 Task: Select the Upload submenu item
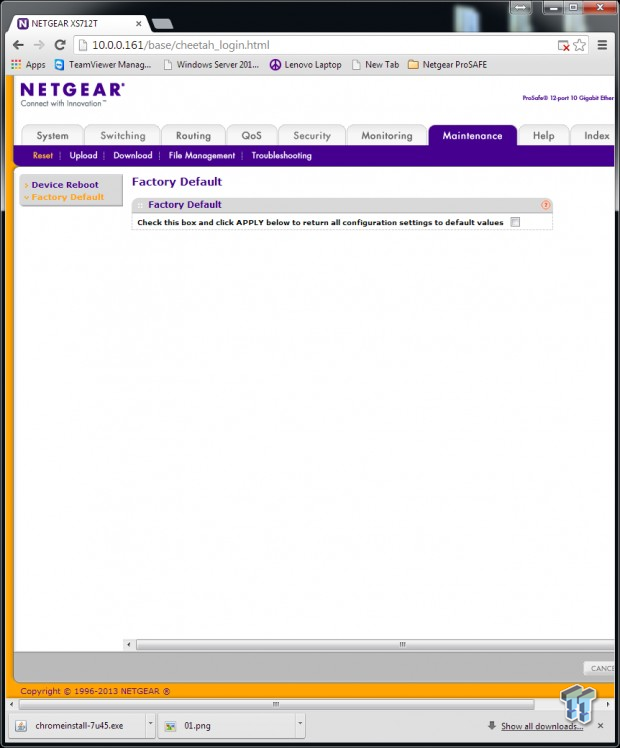83,156
